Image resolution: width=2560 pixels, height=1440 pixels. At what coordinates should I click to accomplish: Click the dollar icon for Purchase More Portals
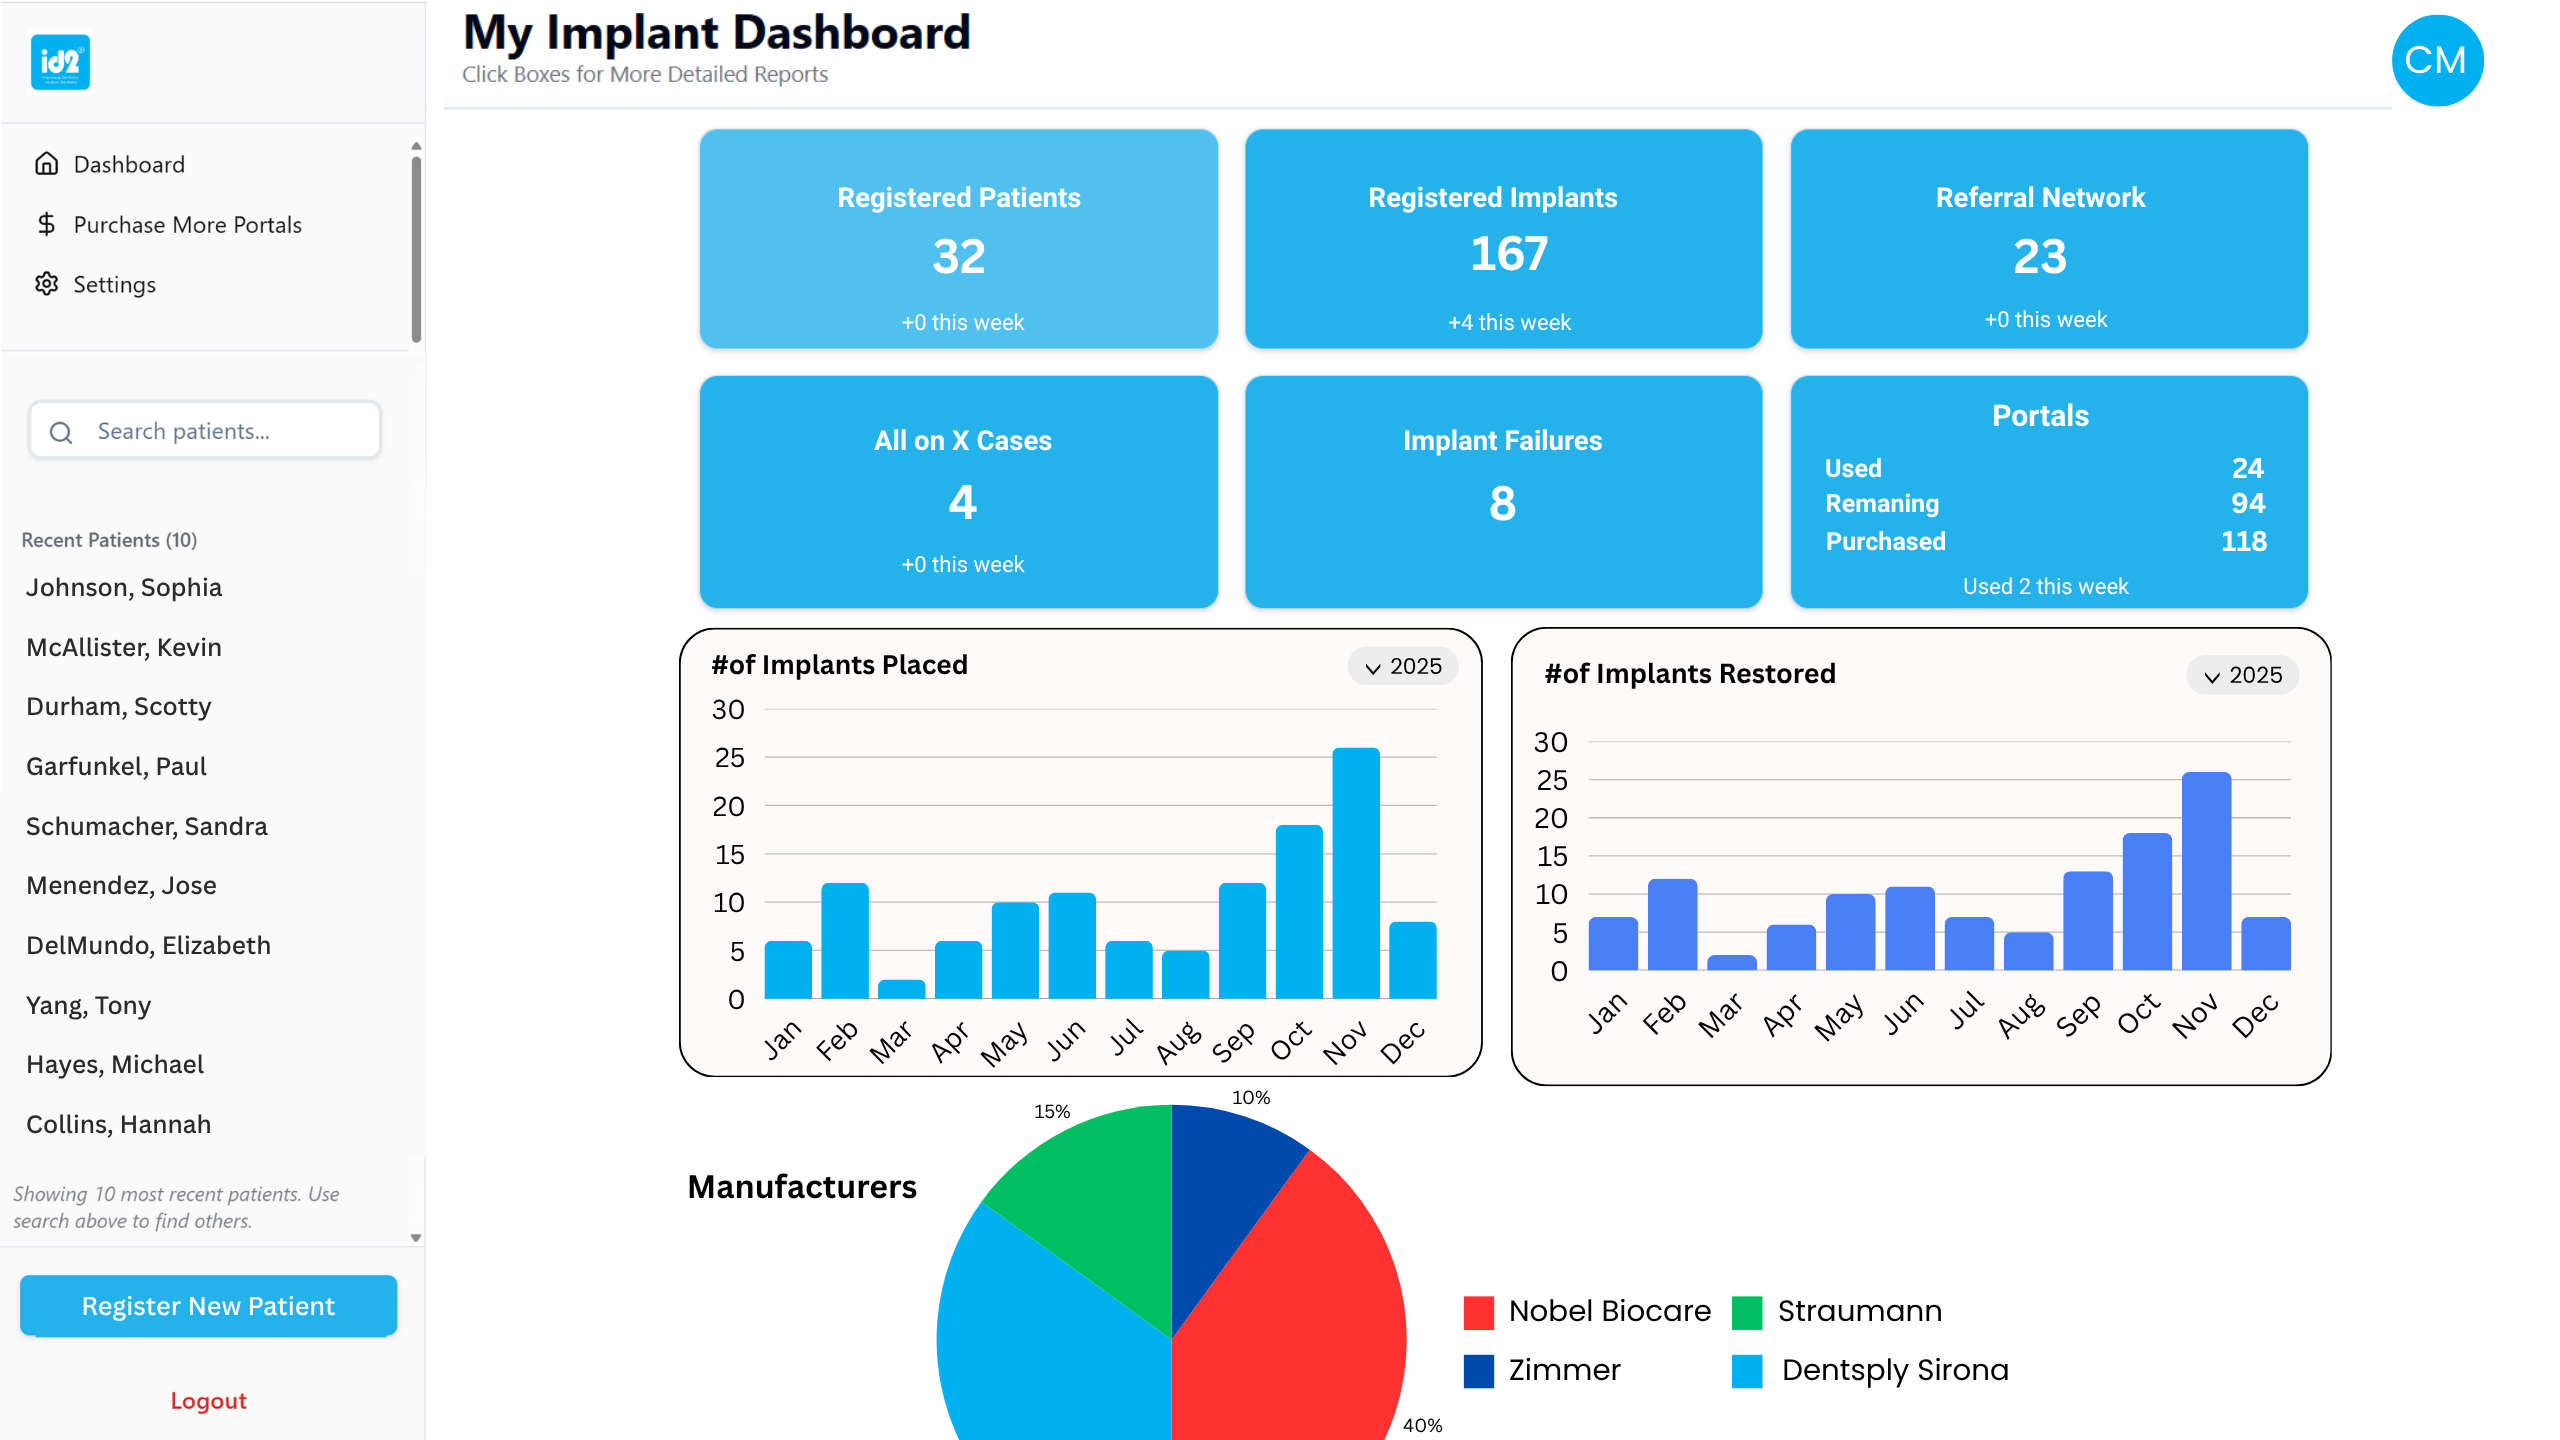(x=47, y=224)
